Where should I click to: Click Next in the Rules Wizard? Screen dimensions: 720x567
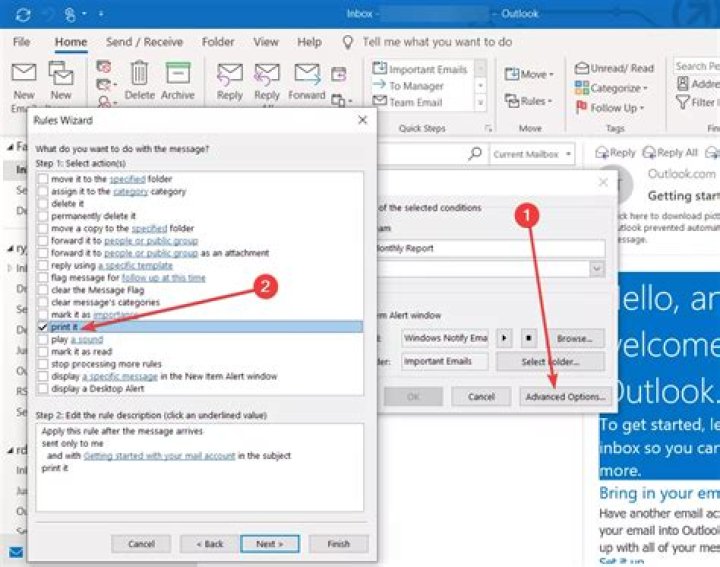click(269, 543)
